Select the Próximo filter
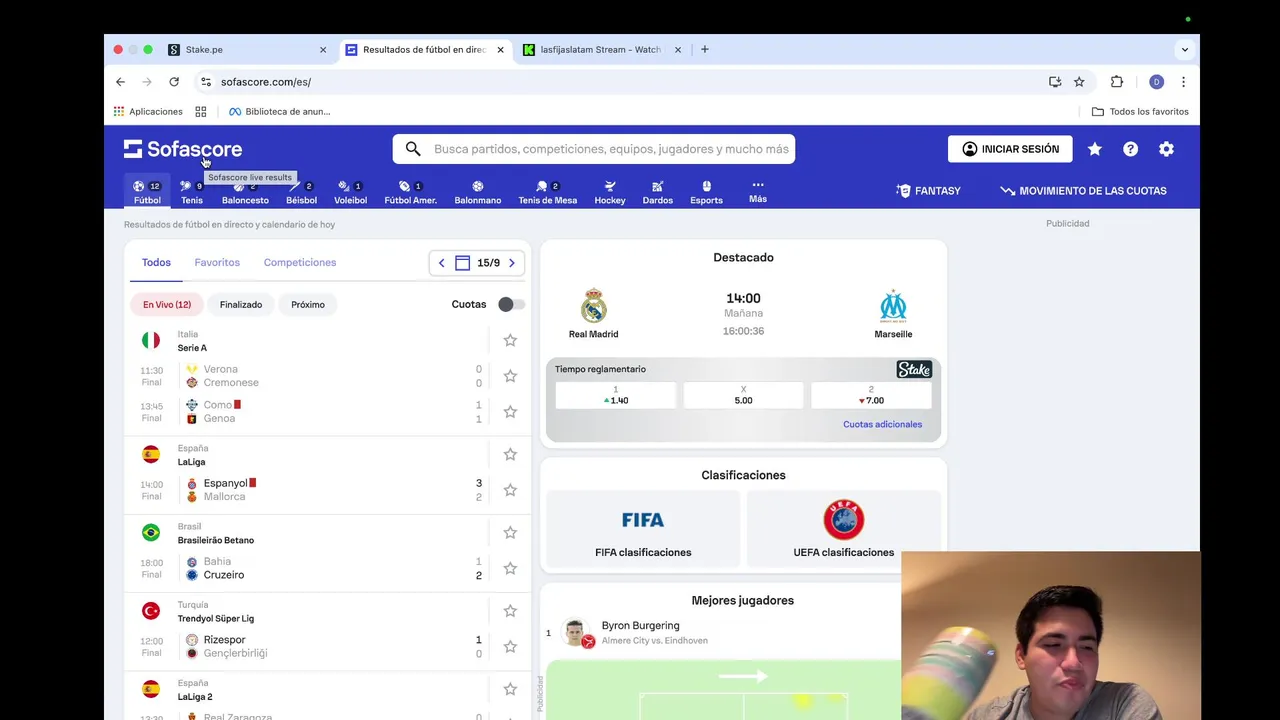Image resolution: width=1280 pixels, height=720 pixels. (308, 304)
